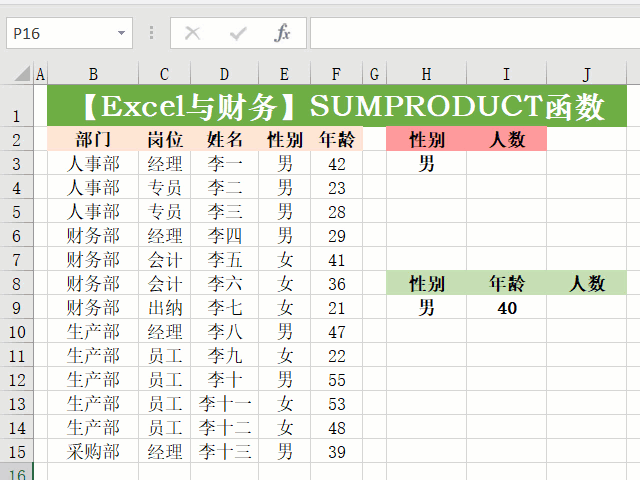
Task: Select row 9 header
Action: click(16, 307)
